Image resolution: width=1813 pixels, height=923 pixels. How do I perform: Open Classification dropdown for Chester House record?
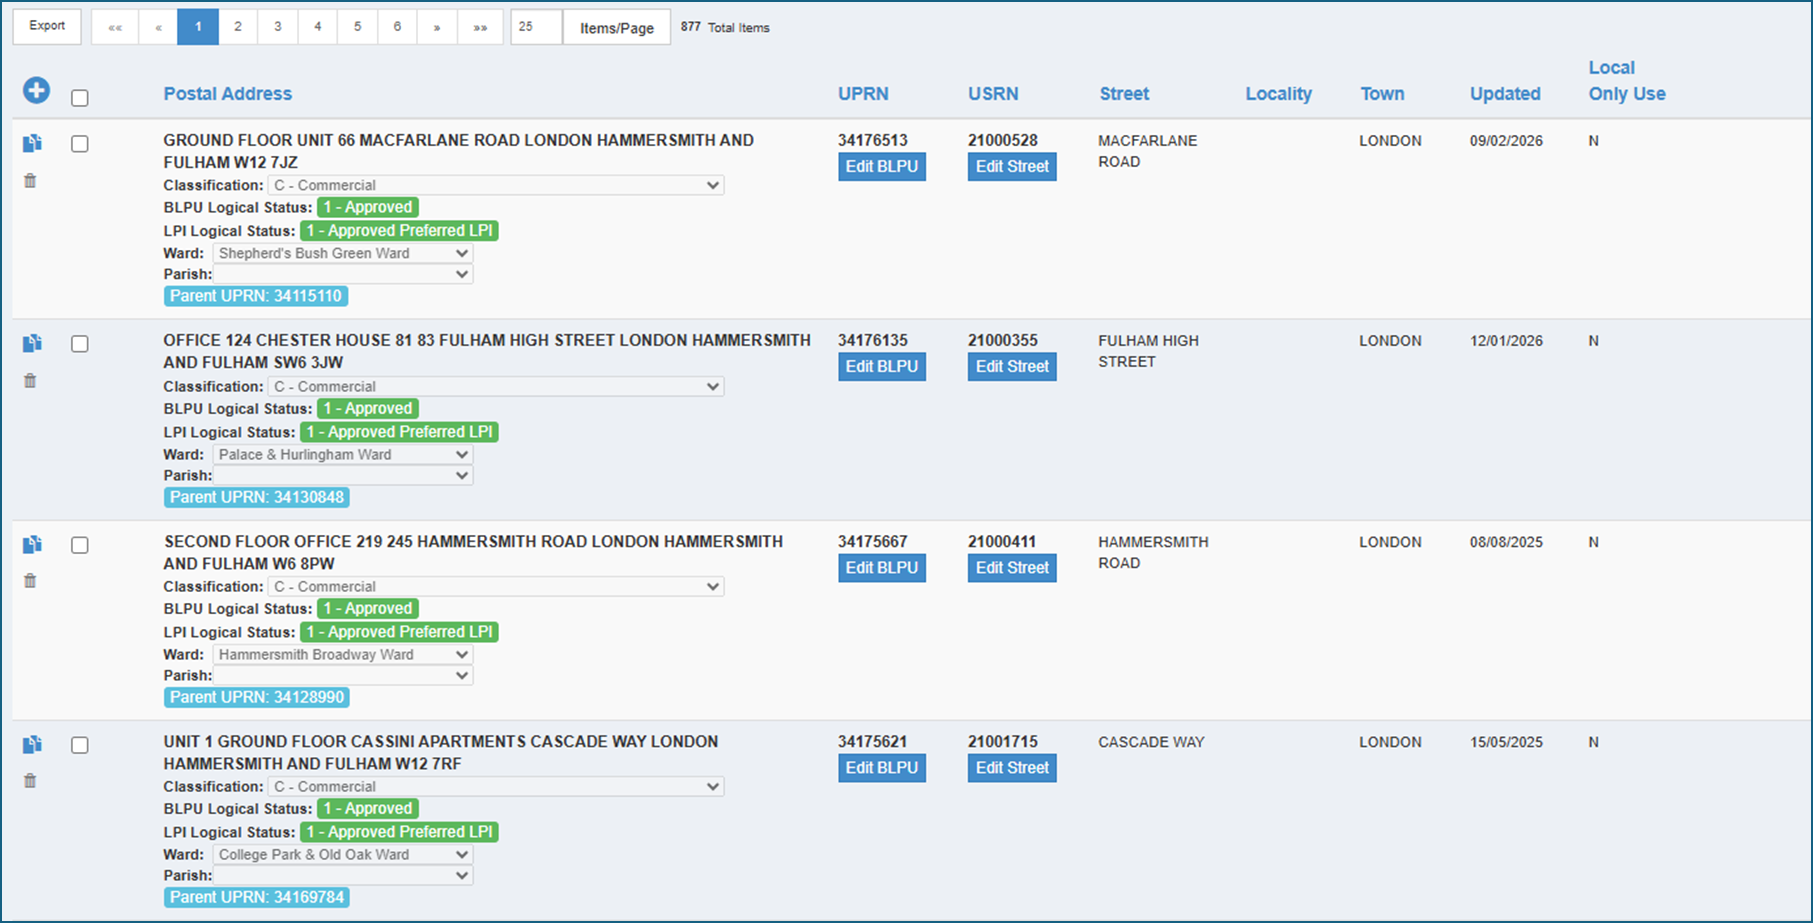click(496, 386)
